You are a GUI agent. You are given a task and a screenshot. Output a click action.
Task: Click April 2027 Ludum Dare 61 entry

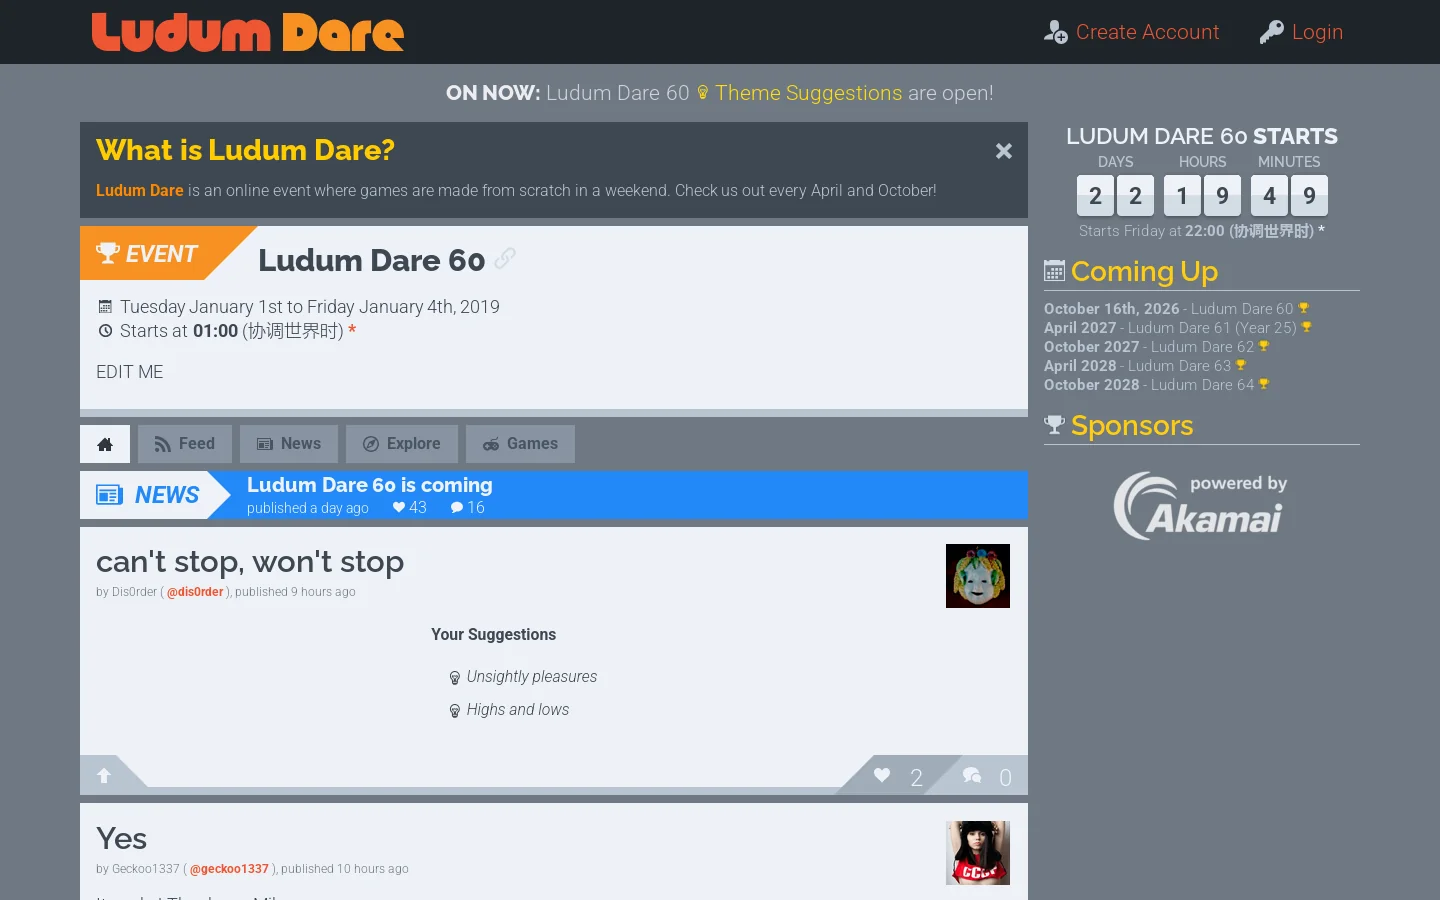[1178, 328]
